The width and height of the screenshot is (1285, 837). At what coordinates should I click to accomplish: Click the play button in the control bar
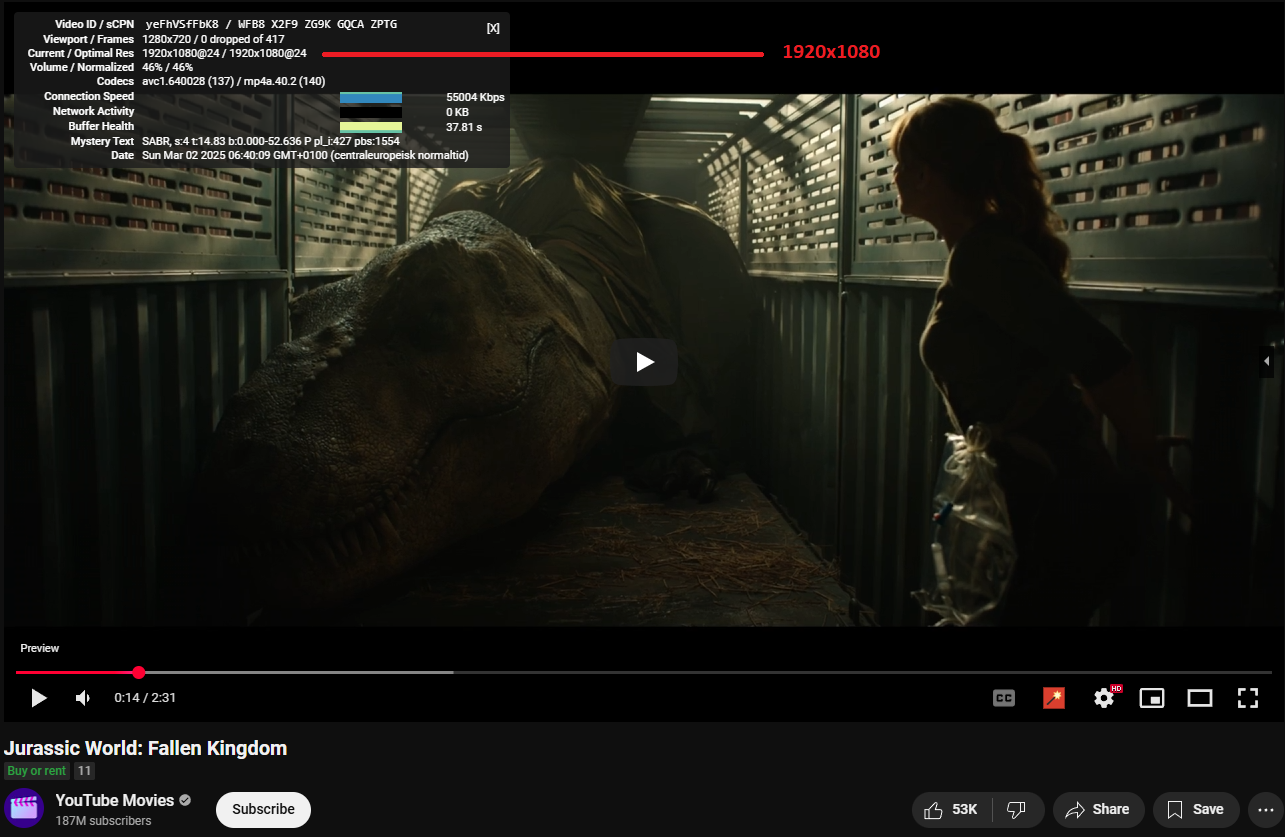[x=39, y=698]
